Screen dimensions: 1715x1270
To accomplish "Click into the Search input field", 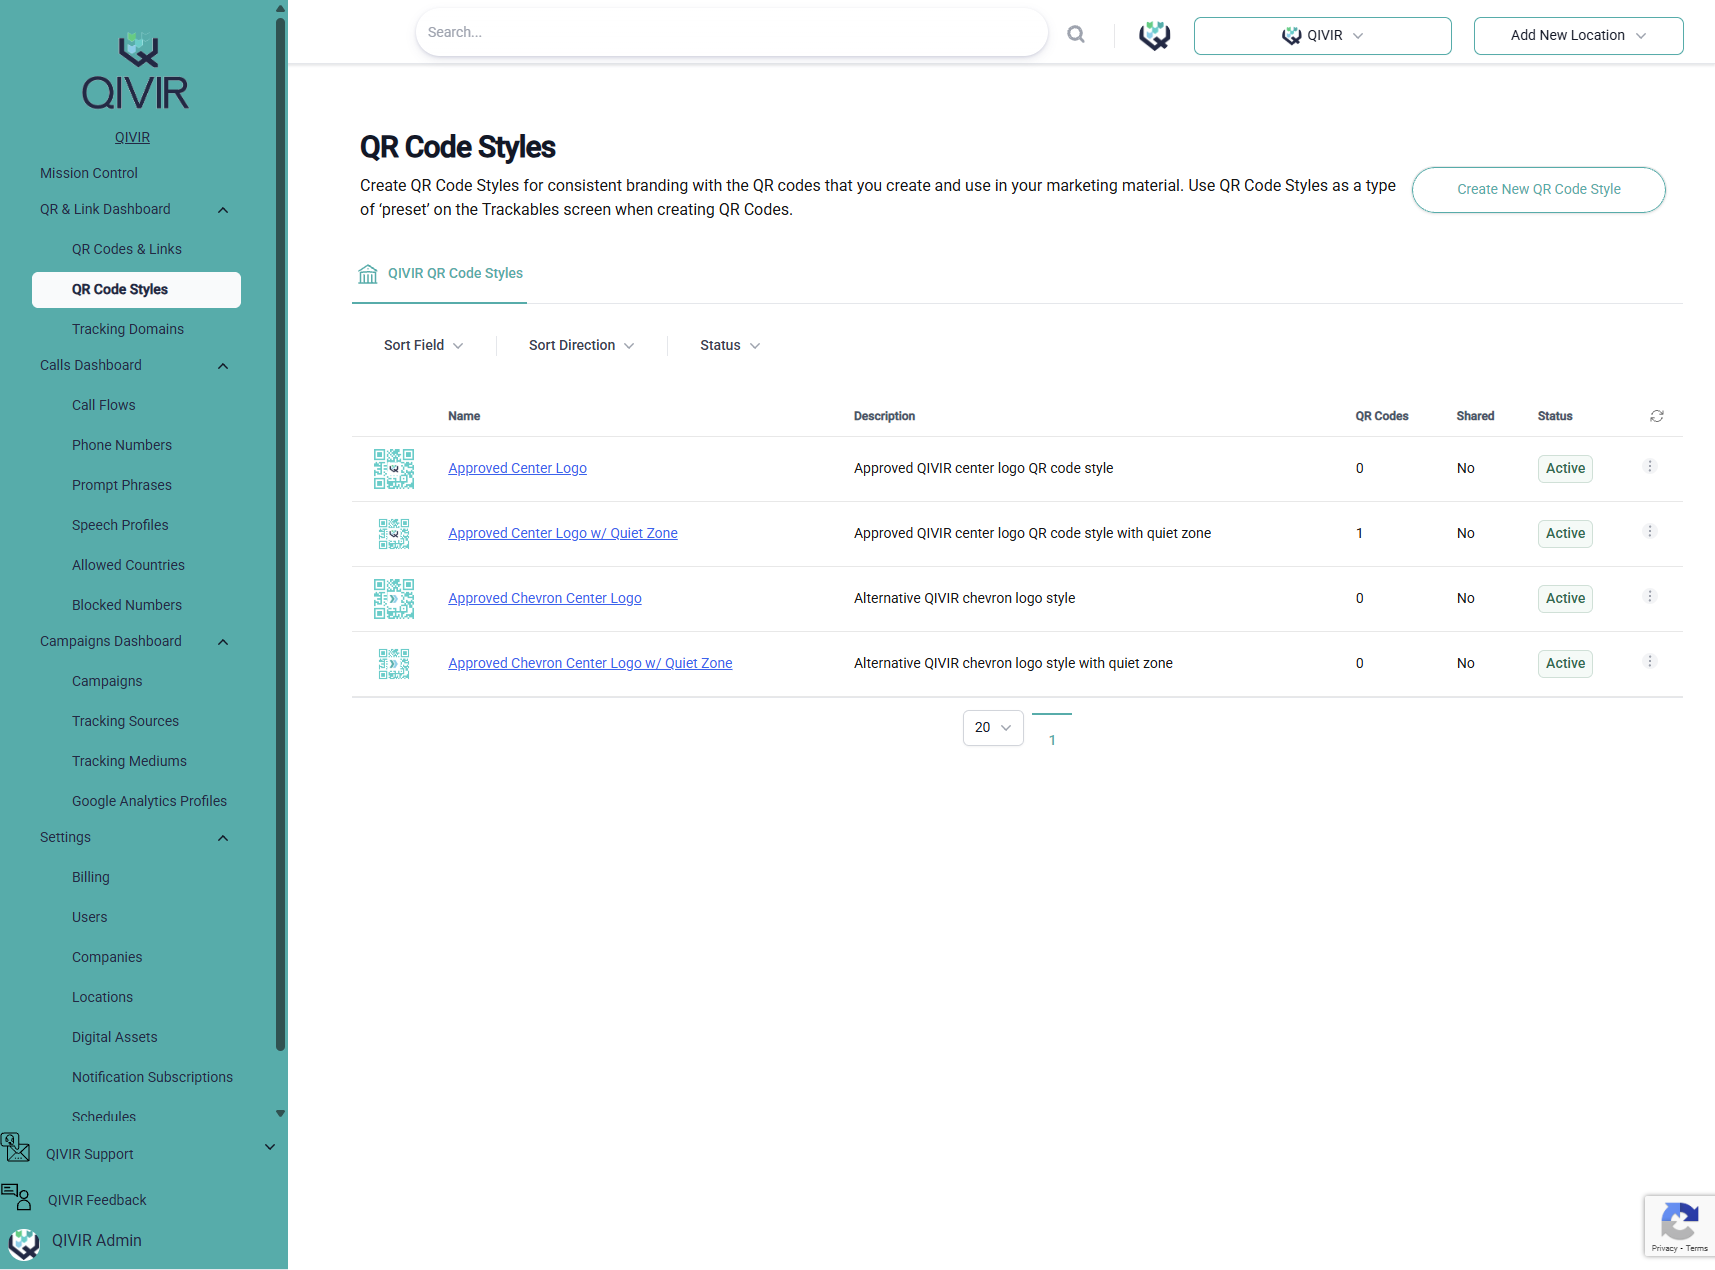I will [x=730, y=33].
